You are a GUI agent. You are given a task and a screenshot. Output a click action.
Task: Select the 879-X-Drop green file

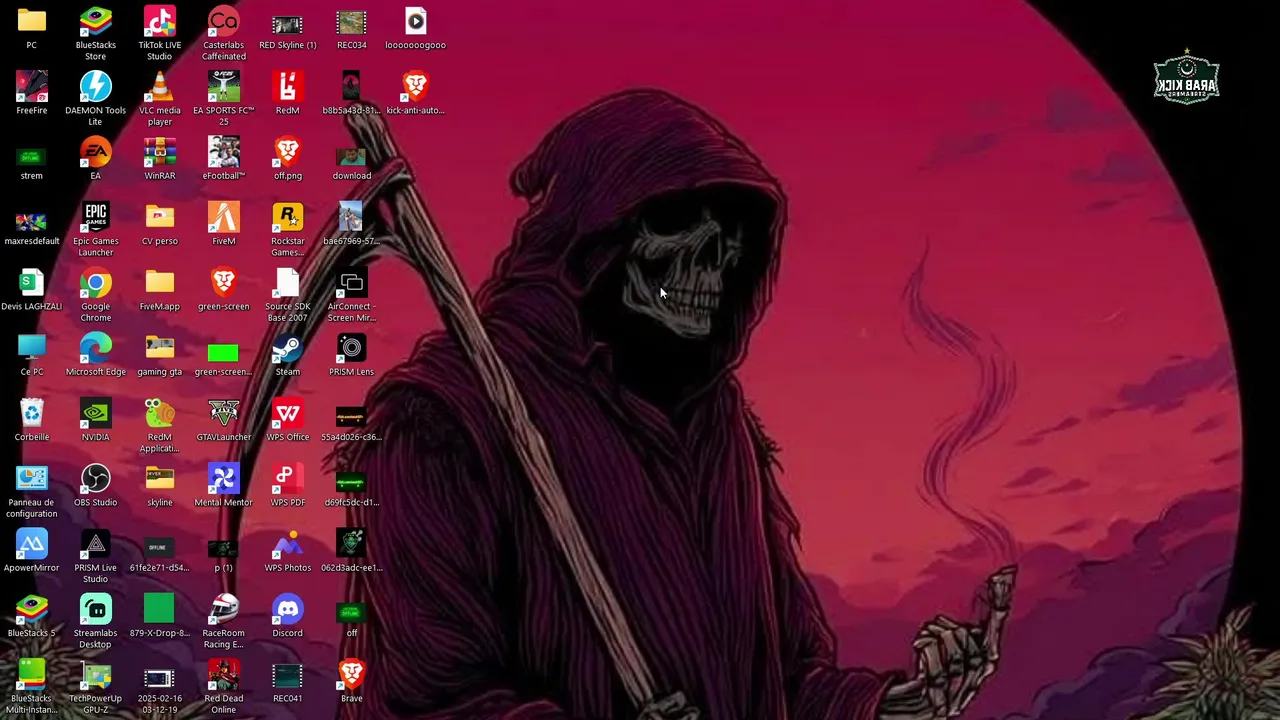pyautogui.click(x=159, y=610)
